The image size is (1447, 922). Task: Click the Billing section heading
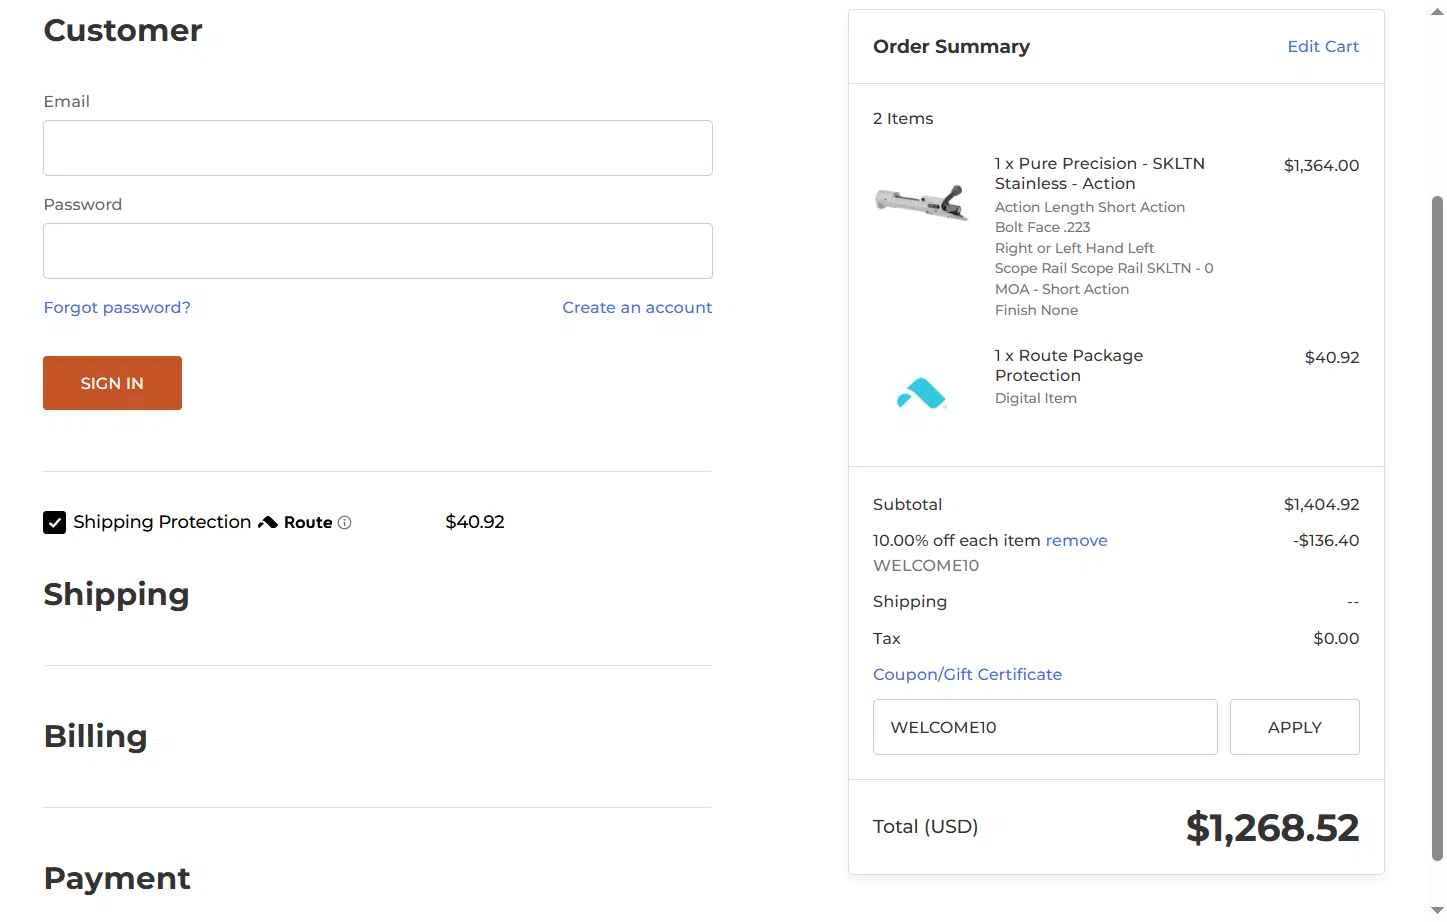click(95, 737)
